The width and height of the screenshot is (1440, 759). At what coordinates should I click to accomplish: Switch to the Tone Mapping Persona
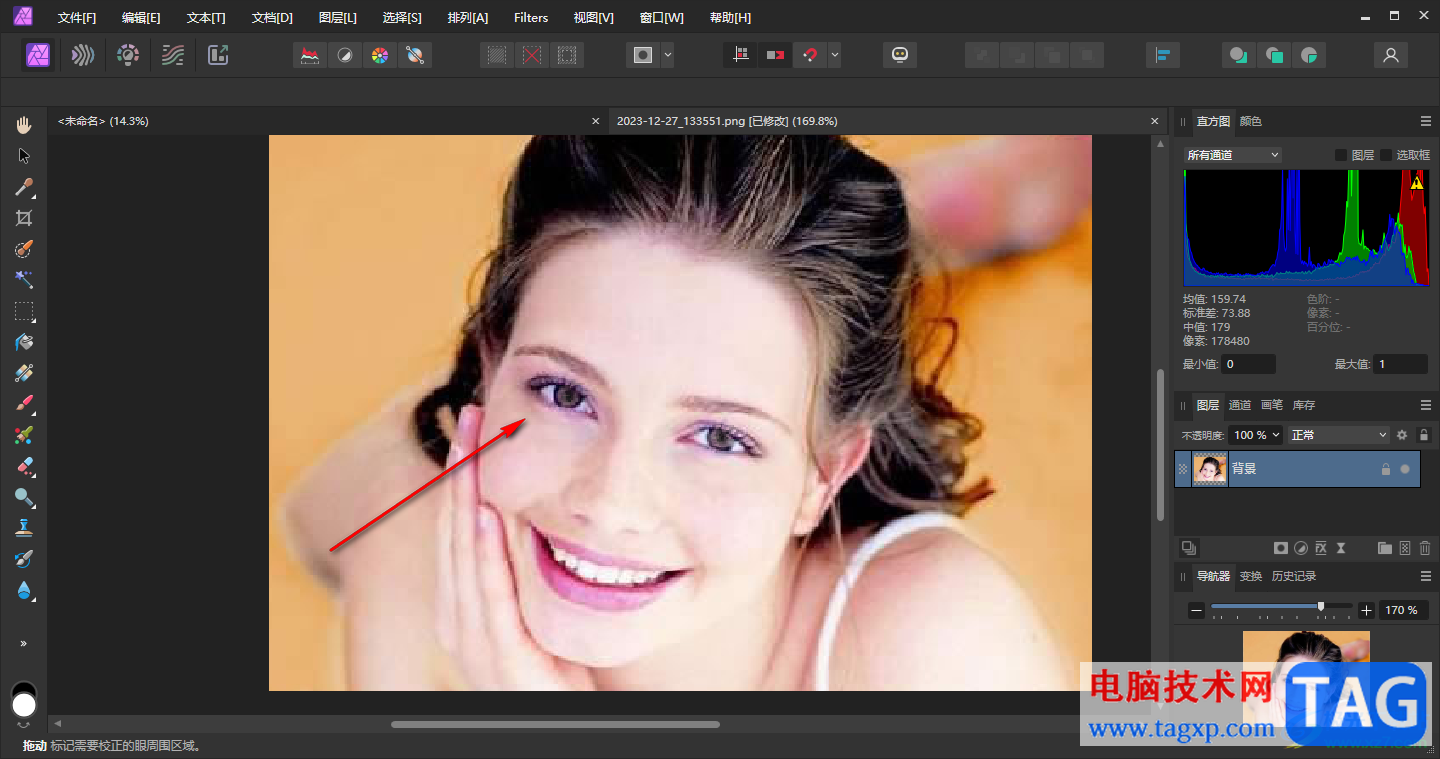tap(173, 55)
